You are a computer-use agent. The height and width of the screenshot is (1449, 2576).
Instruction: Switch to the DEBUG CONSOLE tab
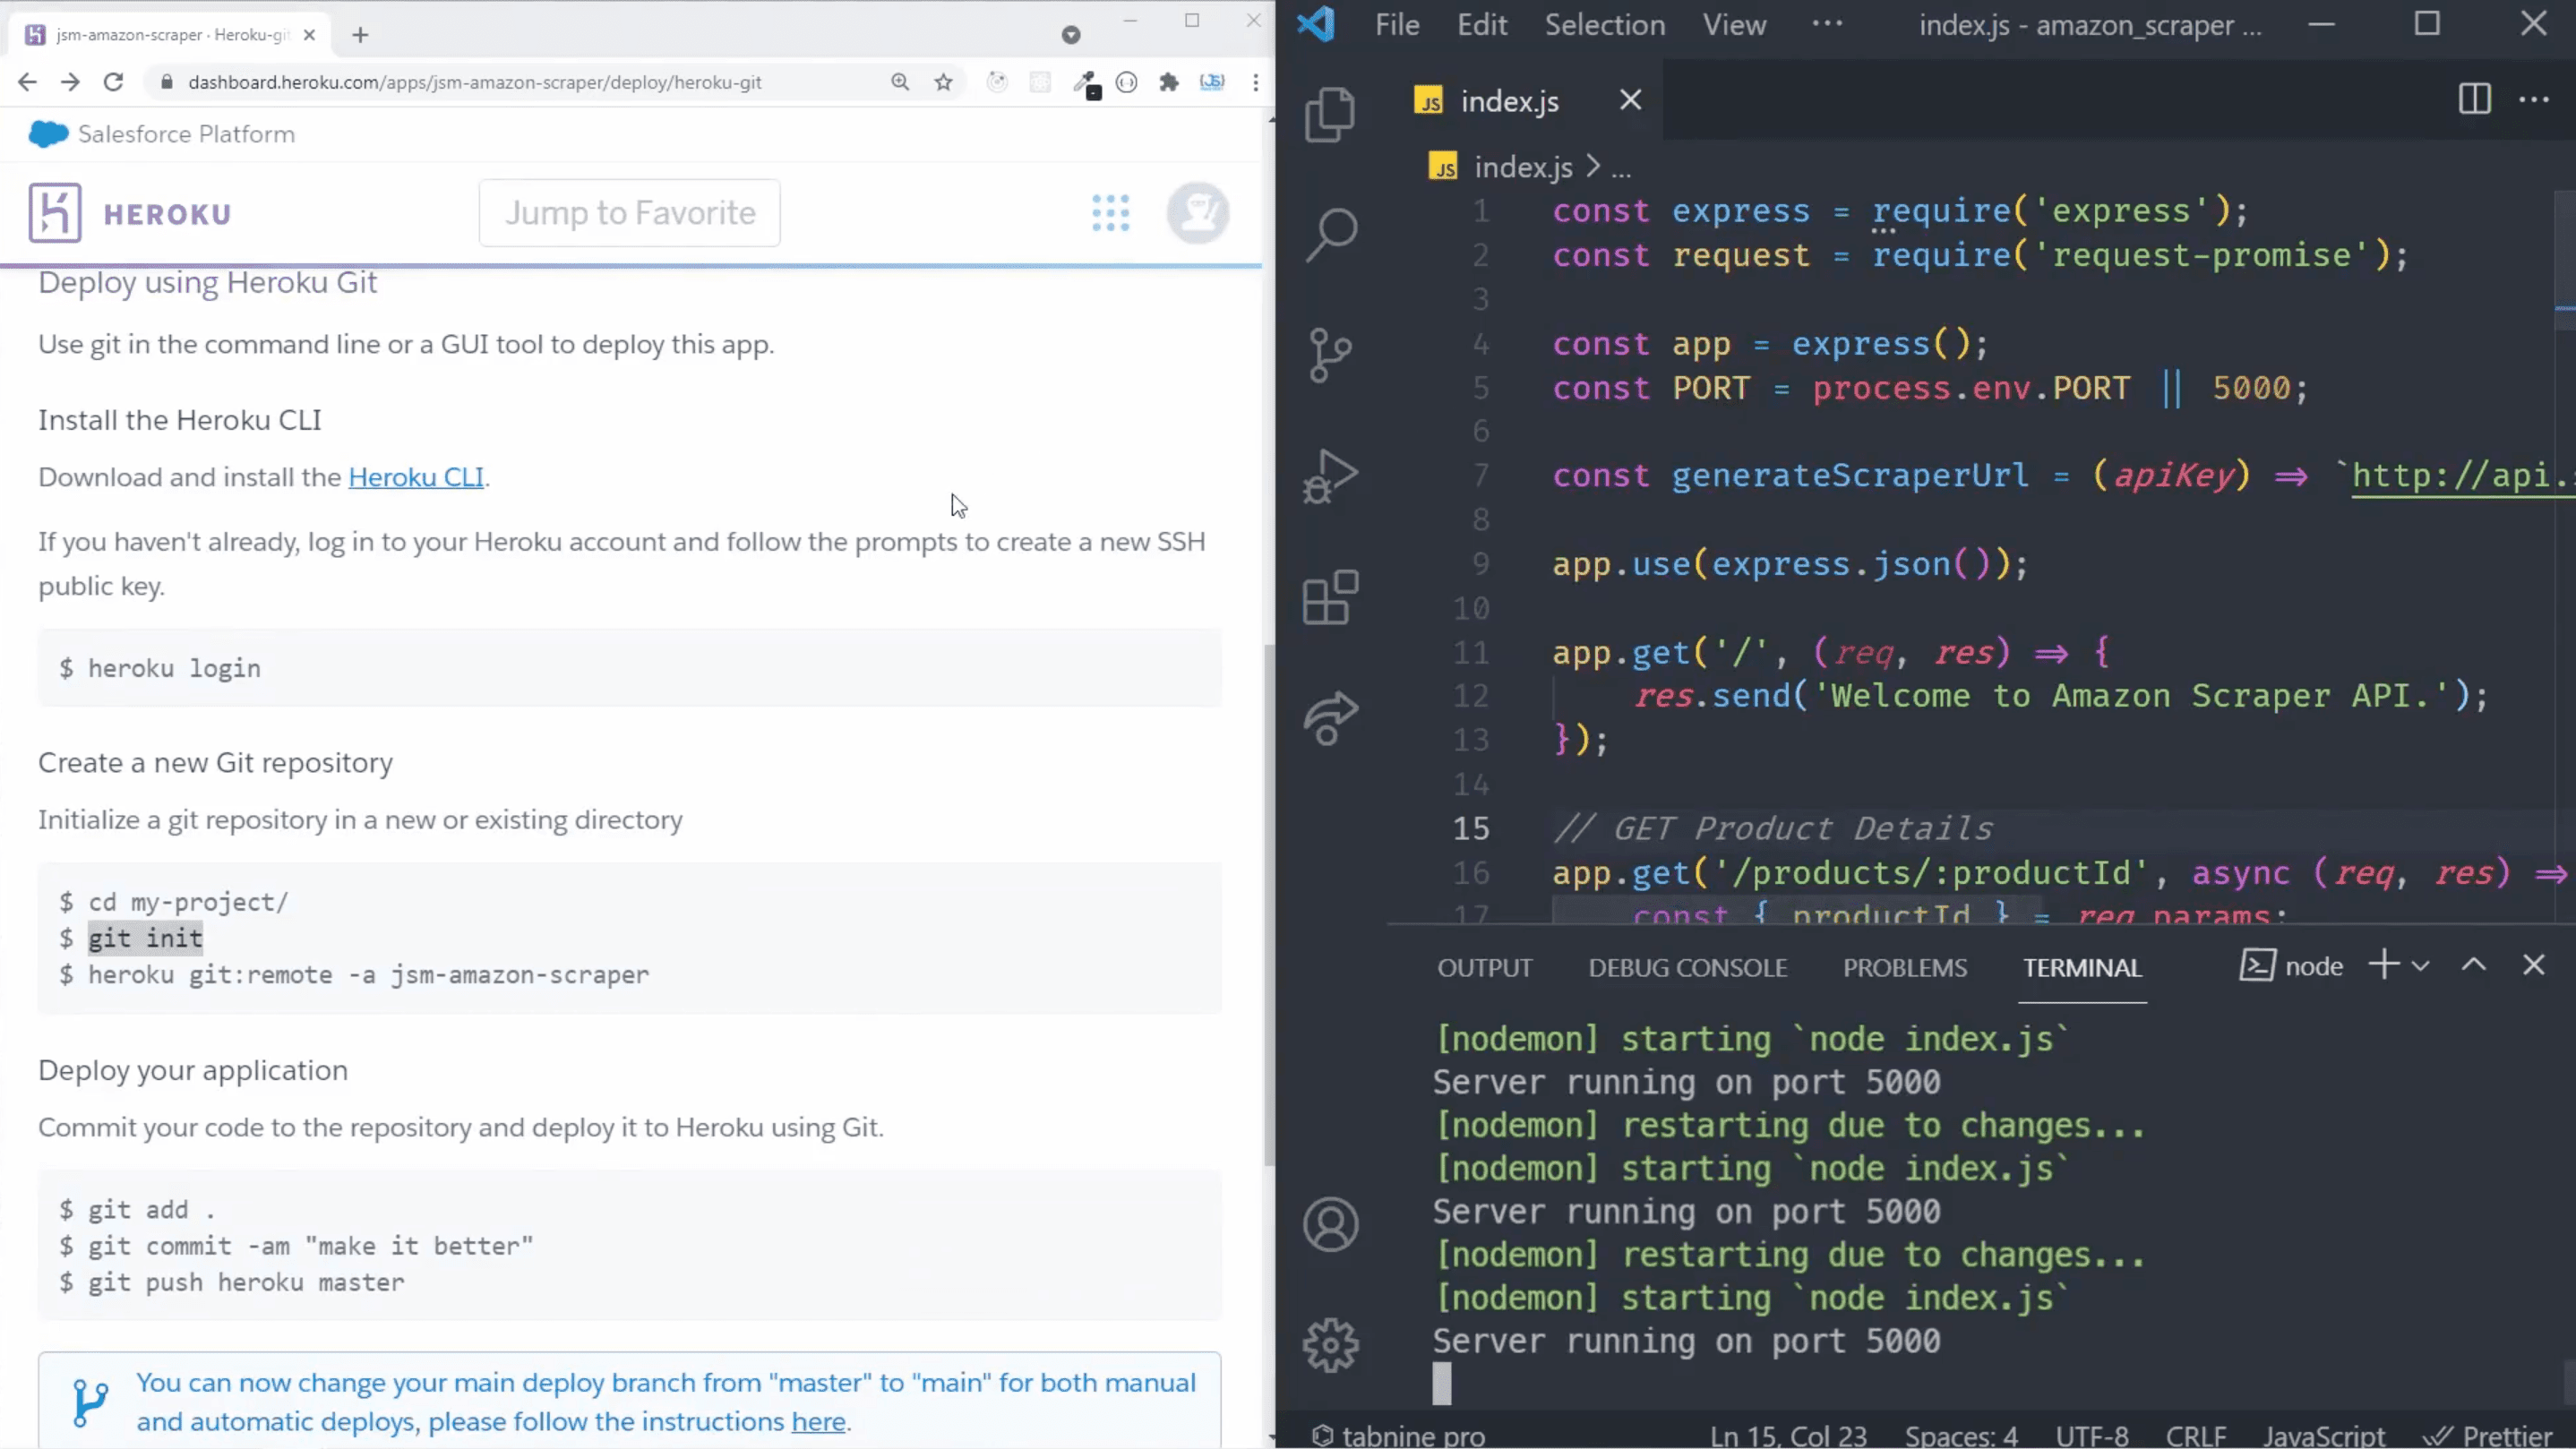pos(1688,968)
